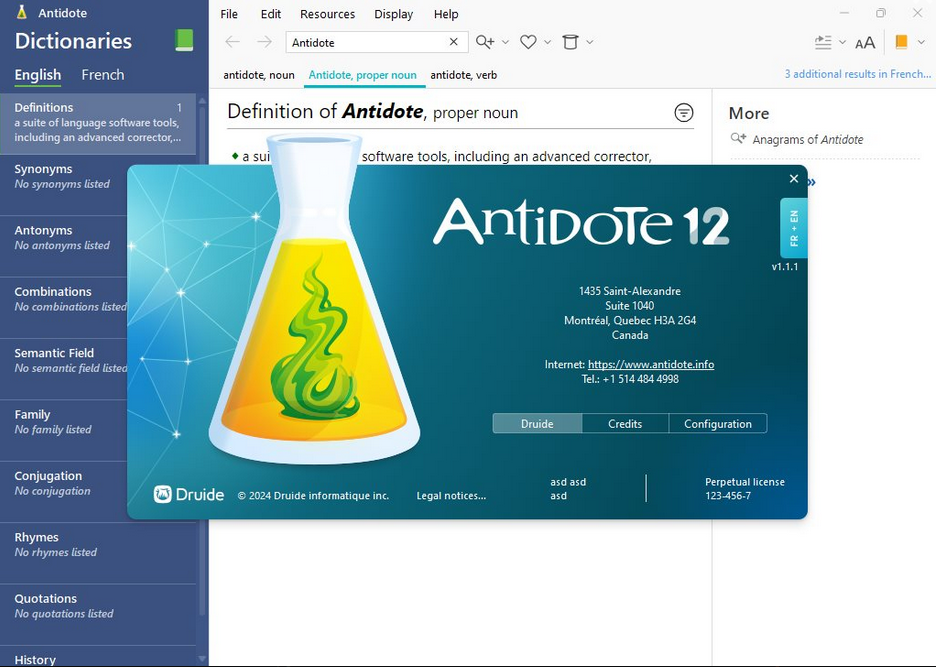The width and height of the screenshot is (936, 667).
Task: Open the Display menu
Action: [x=393, y=14]
